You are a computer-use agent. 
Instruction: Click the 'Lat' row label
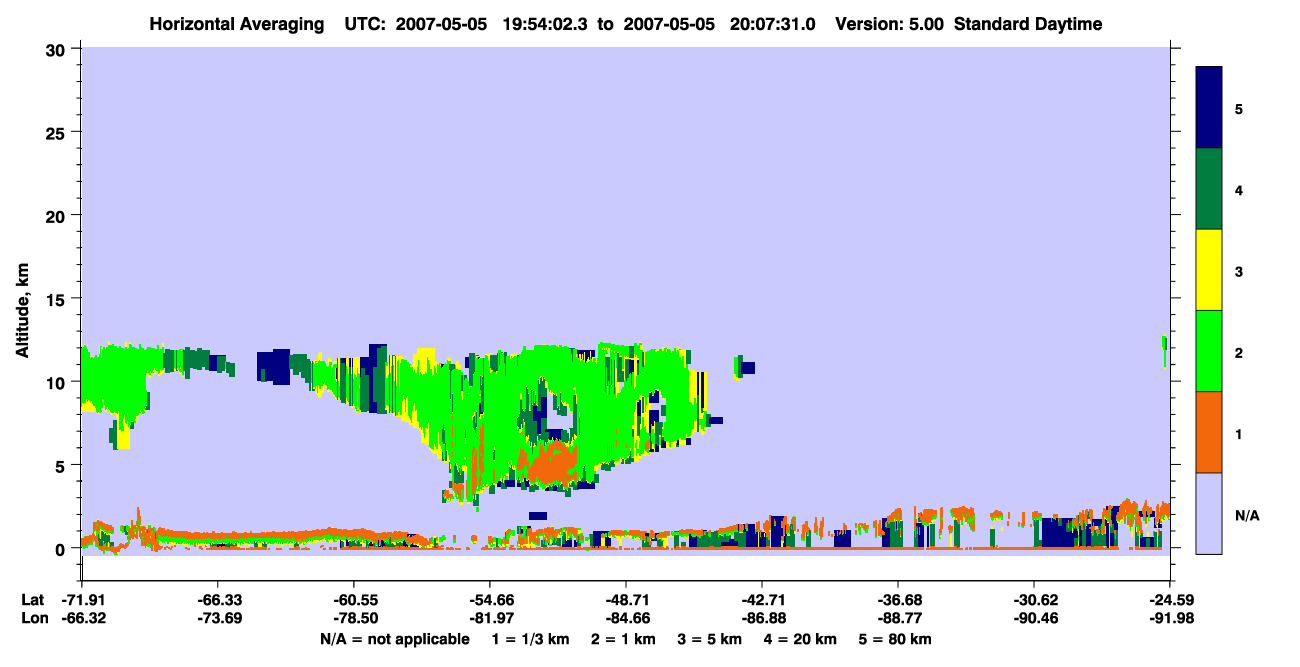point(33,600)
